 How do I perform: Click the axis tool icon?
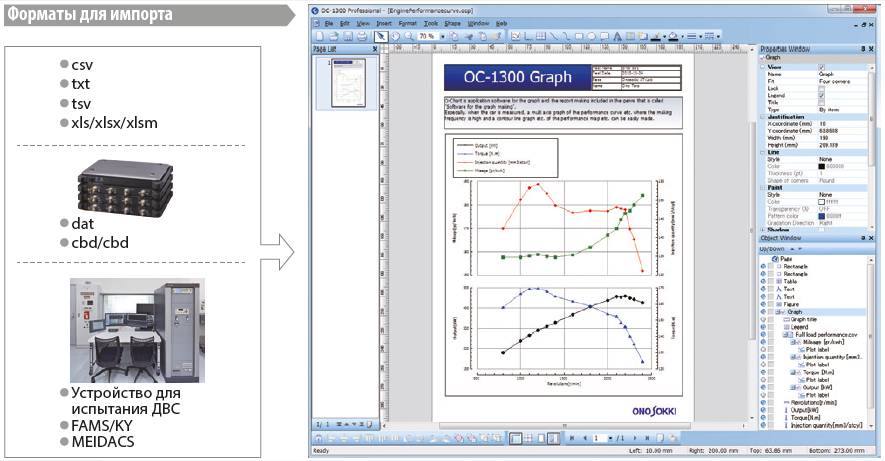pos(528,37)
